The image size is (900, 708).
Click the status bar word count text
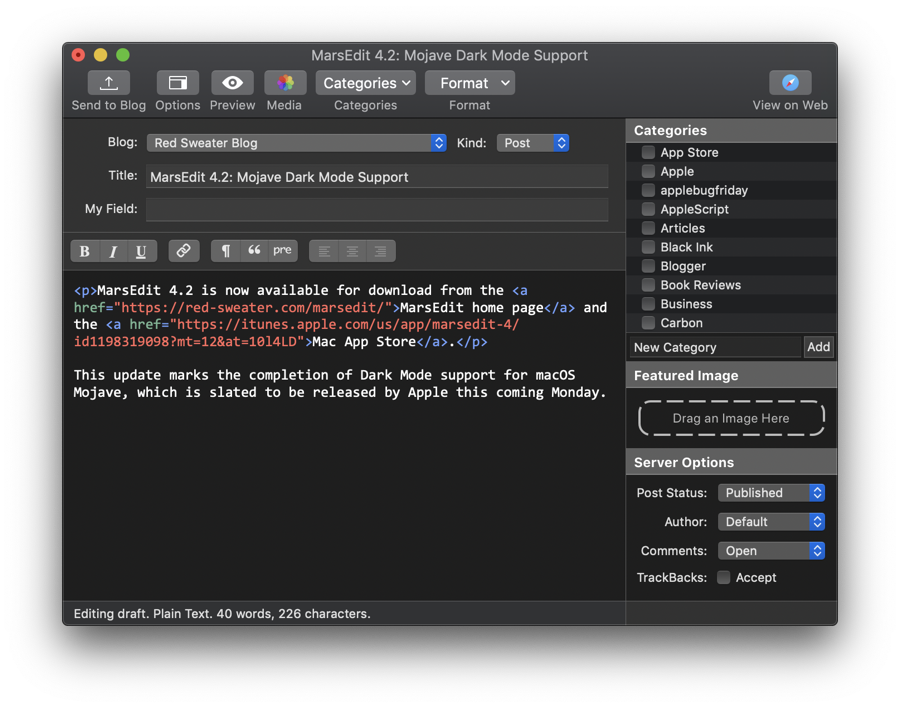coord(222,614)
